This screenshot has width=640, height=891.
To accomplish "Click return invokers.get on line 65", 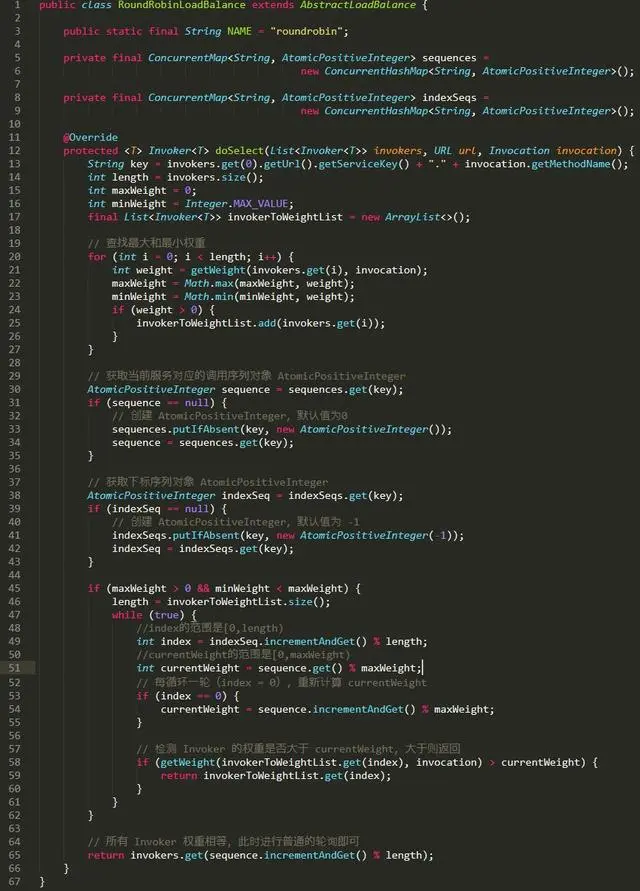I will point(145,855).
